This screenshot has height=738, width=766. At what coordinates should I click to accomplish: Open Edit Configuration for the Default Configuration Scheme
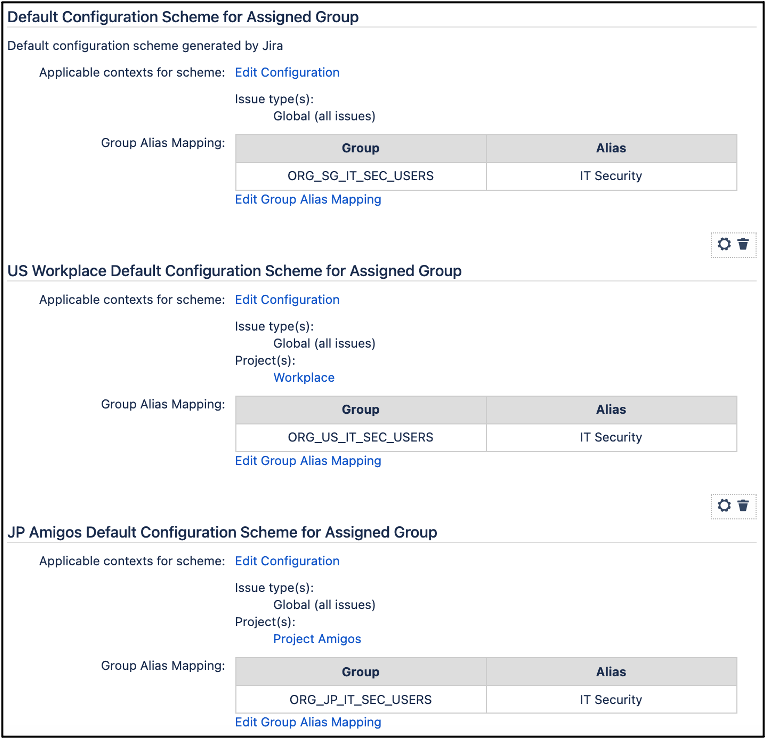click(287, 73)
